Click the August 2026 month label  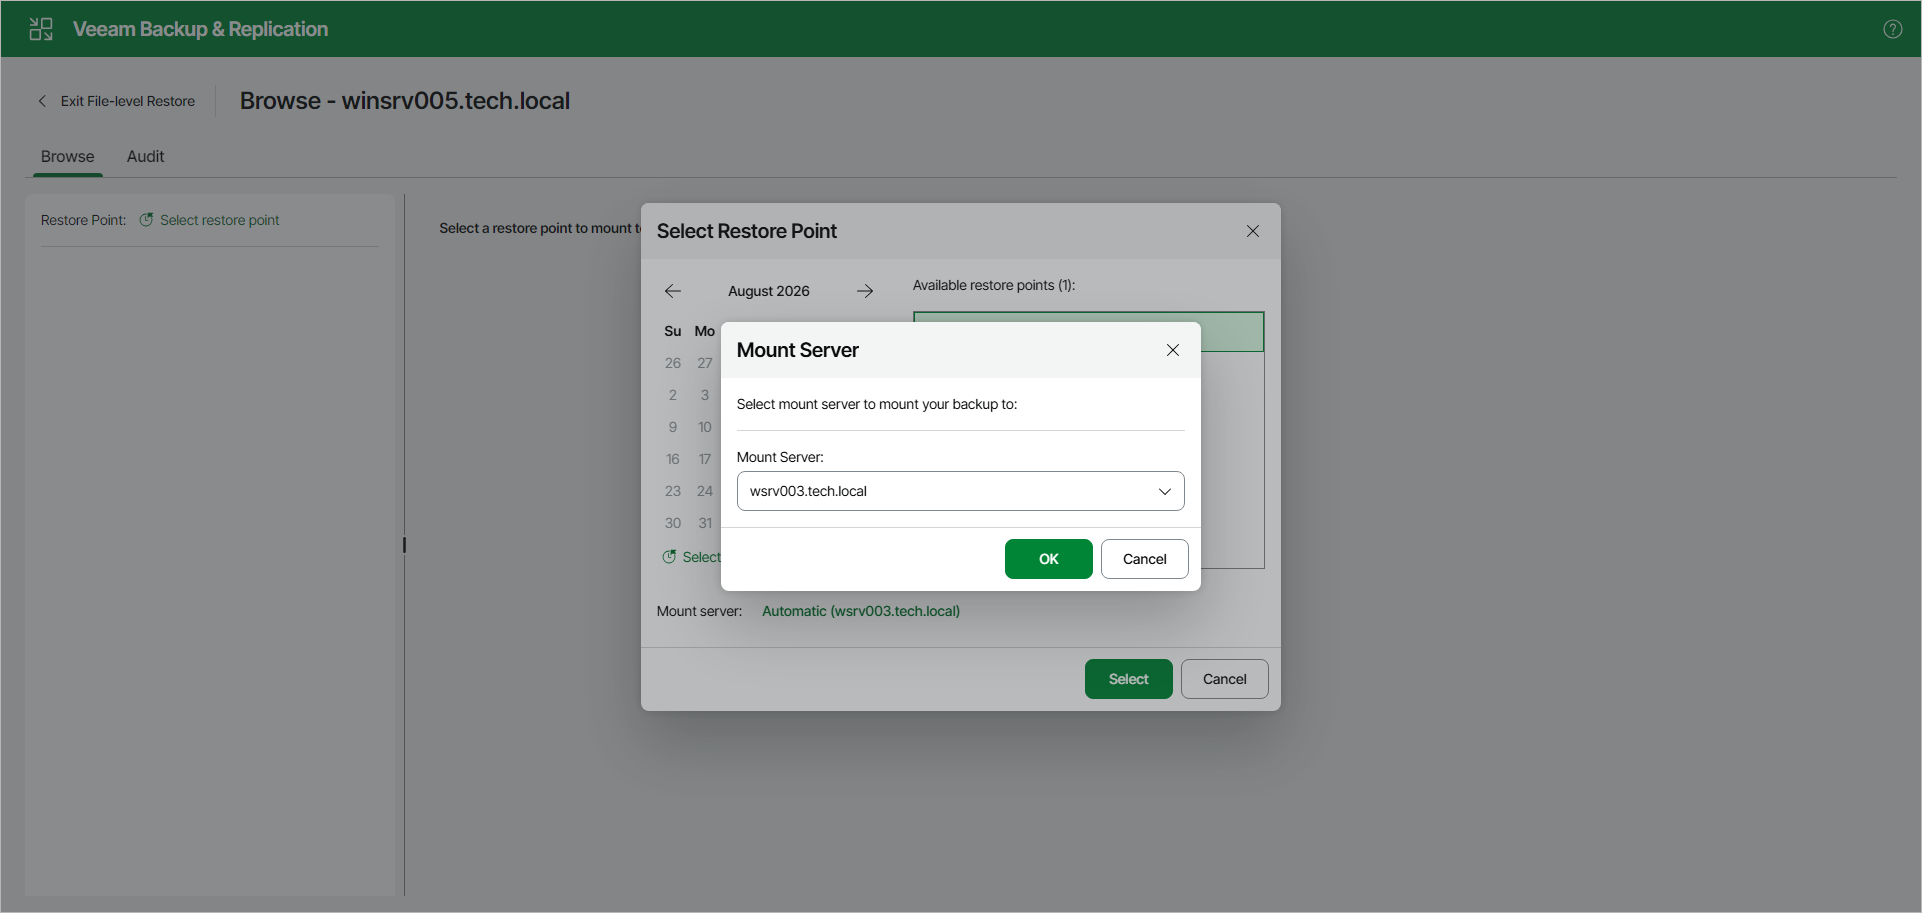[769, 291]
